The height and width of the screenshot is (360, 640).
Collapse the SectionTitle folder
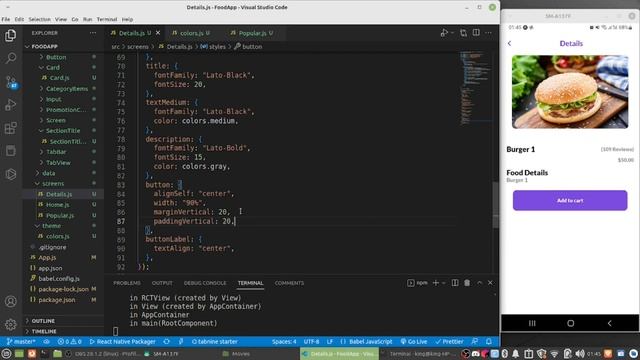(63, 131)
